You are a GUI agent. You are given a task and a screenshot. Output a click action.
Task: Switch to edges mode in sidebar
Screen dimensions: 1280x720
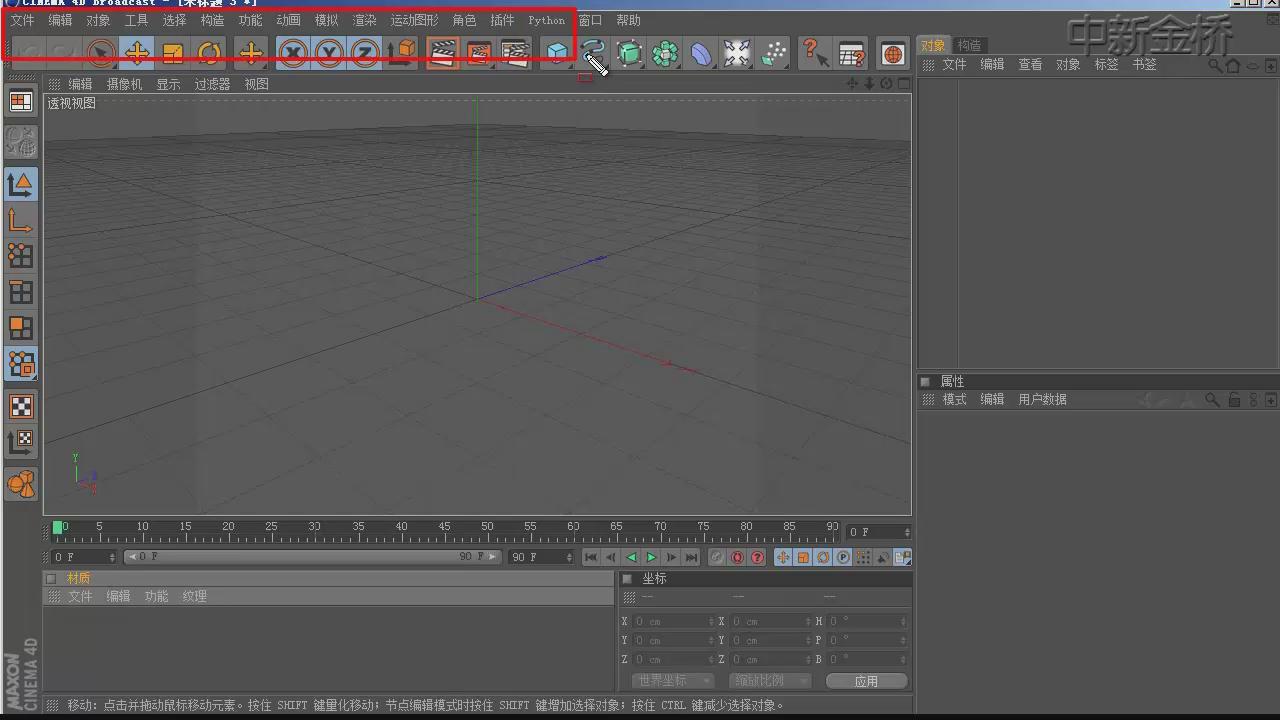click(20, 292)
